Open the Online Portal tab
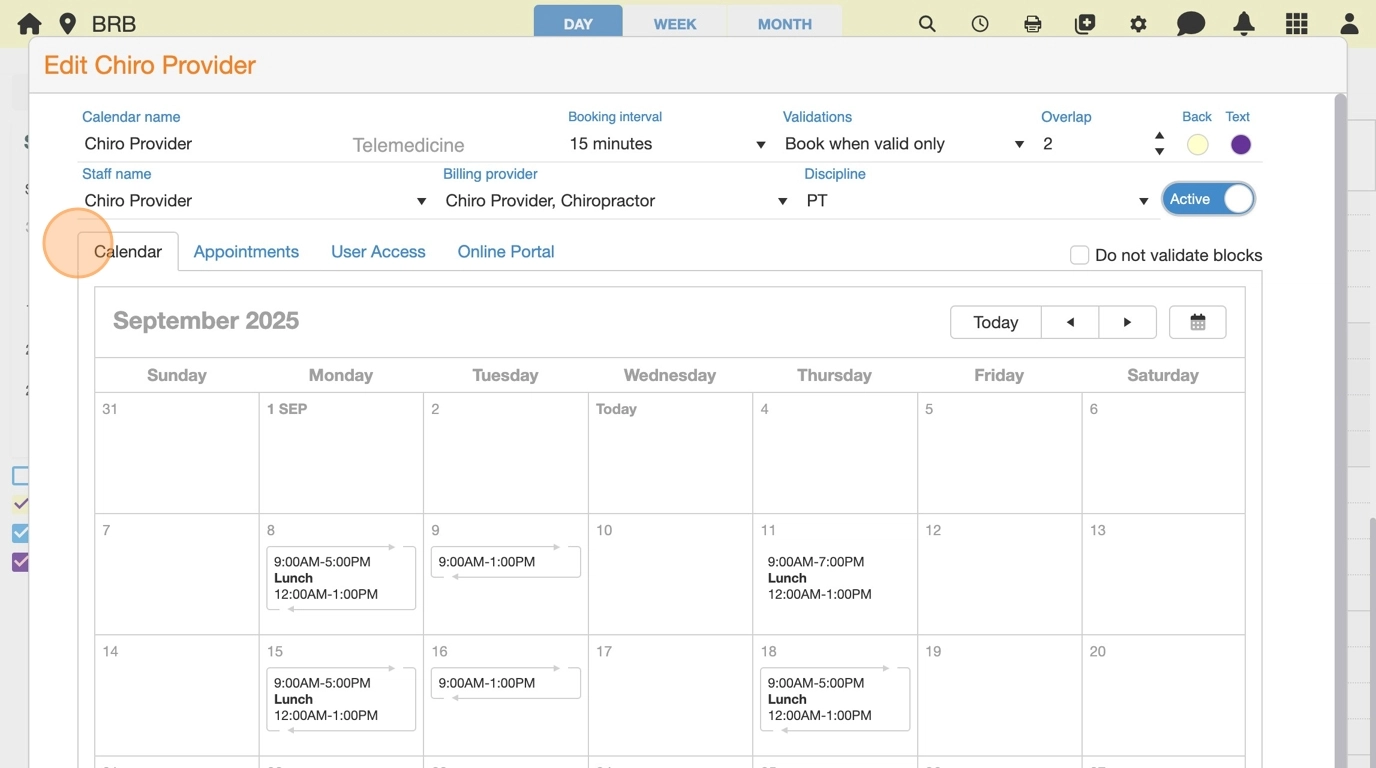The width and height of the screenshot is (1376, 768). tap(505, 252)
